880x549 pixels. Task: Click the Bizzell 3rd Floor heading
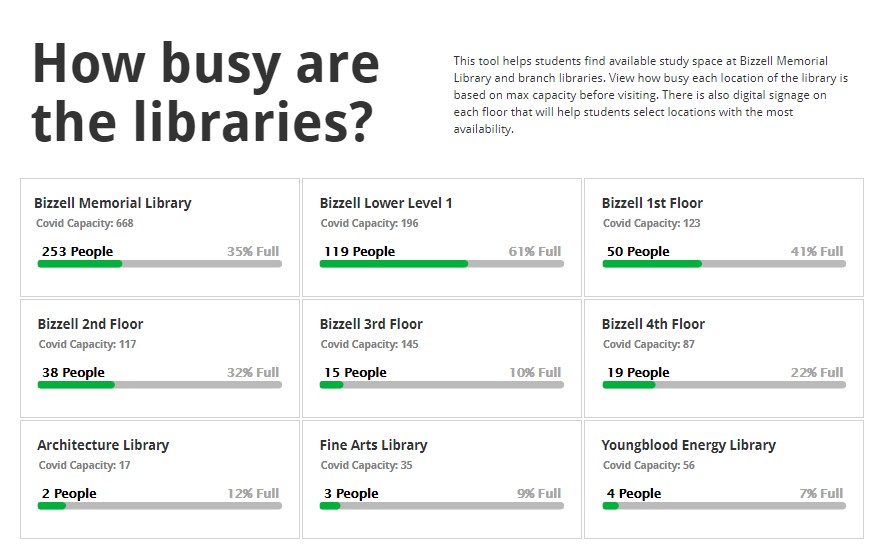pyautogui.click(x=371, y=324)
